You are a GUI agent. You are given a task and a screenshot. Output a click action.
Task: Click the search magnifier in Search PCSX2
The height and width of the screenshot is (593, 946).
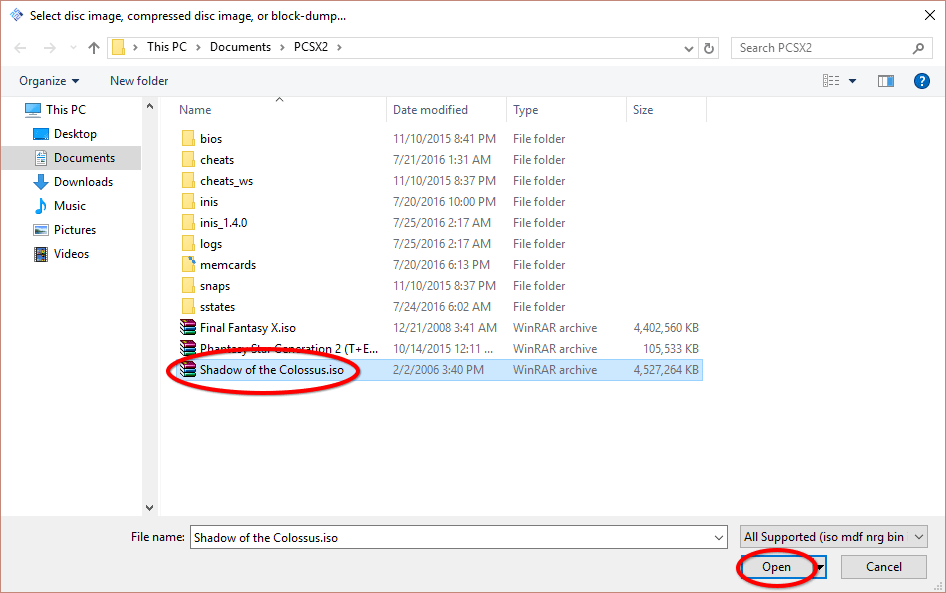pos(918,47)
